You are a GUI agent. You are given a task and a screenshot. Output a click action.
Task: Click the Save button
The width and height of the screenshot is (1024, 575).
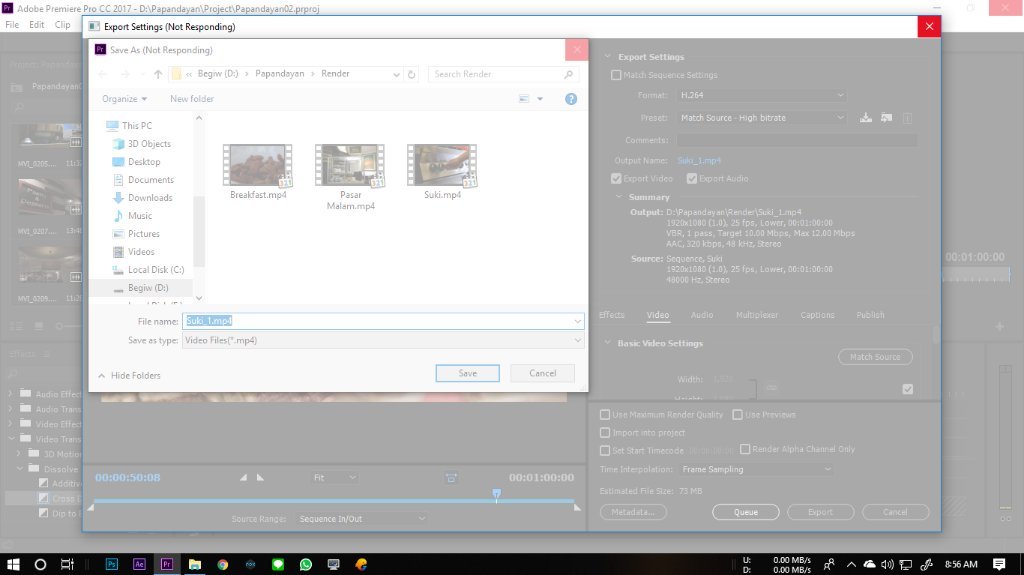point(467,373)
